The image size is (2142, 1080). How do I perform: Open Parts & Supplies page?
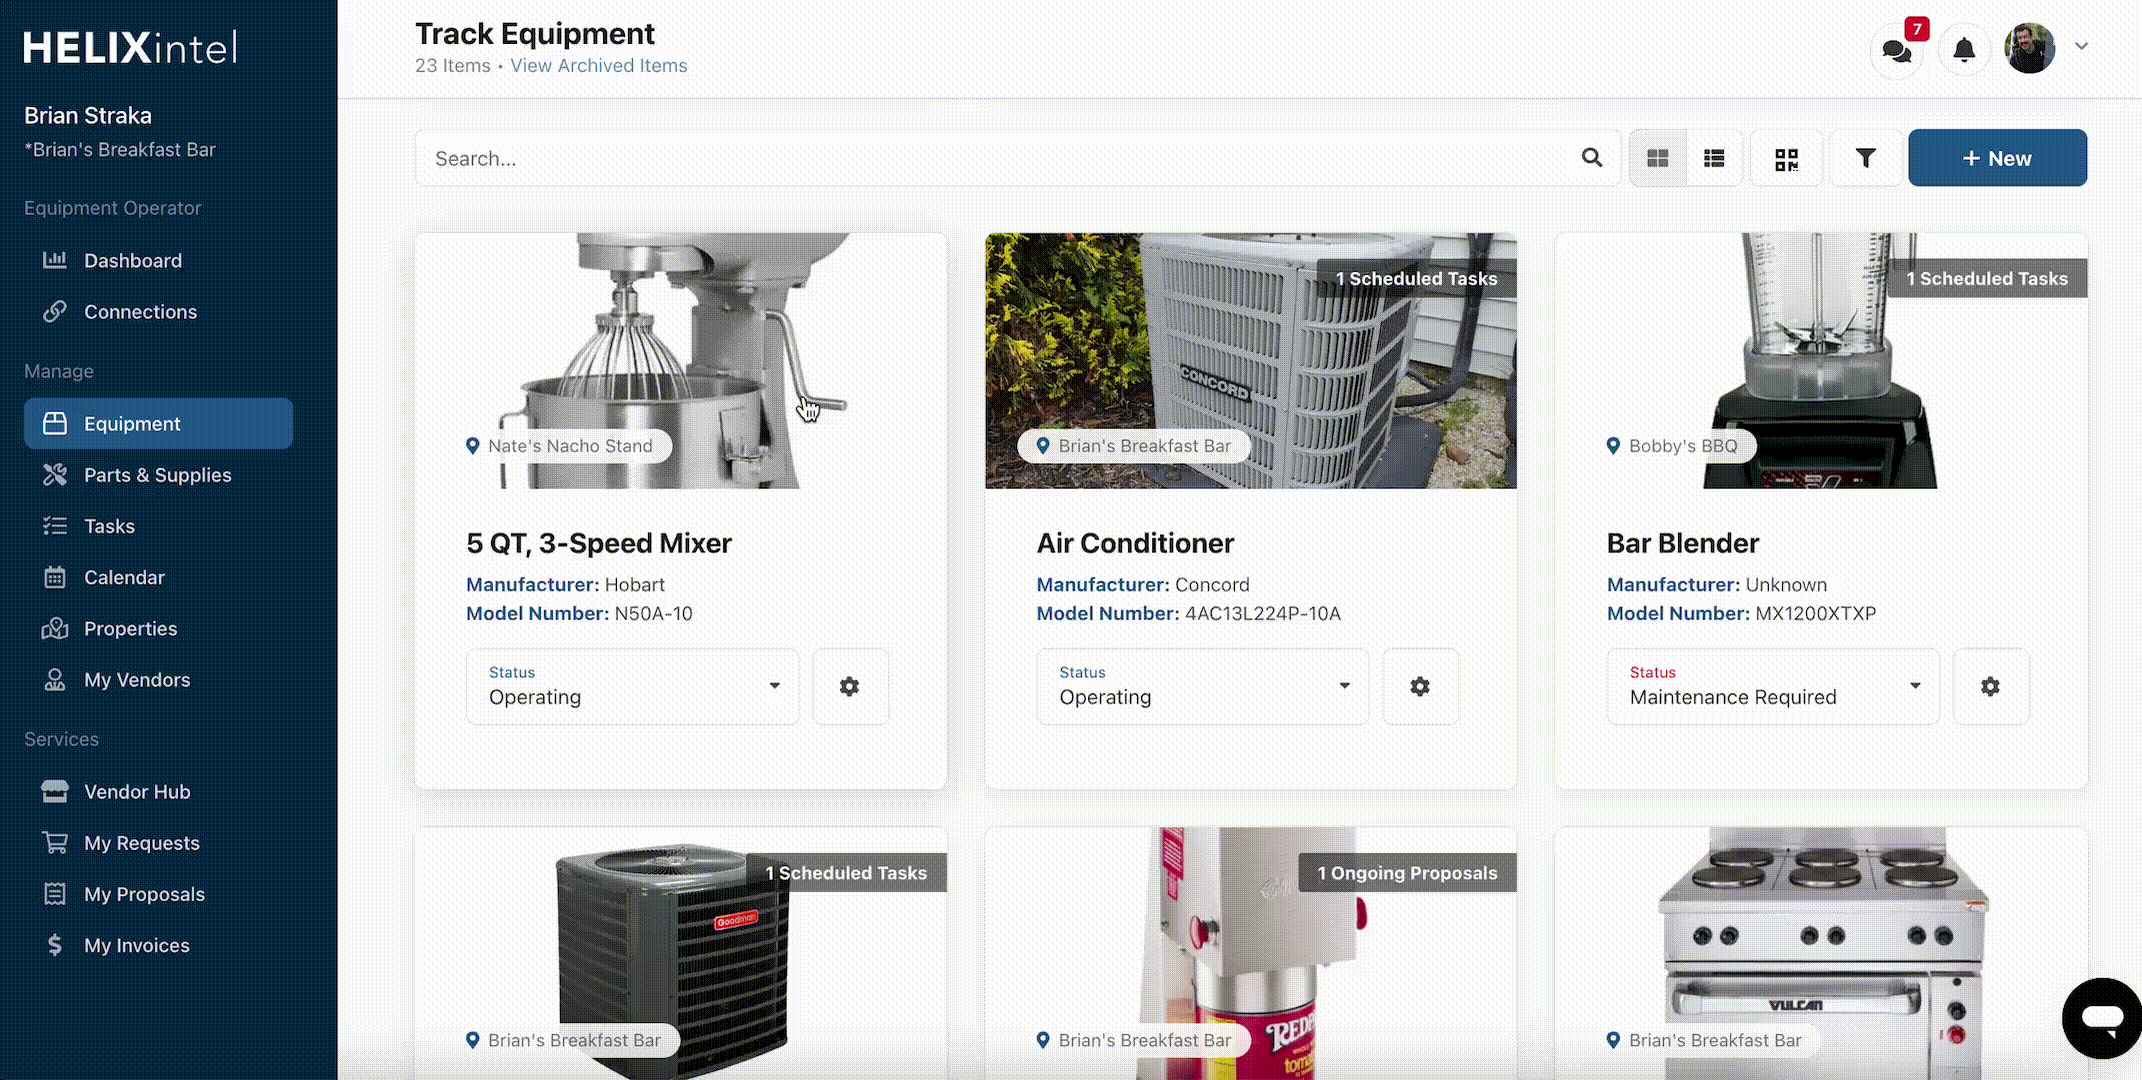(158, 475)
